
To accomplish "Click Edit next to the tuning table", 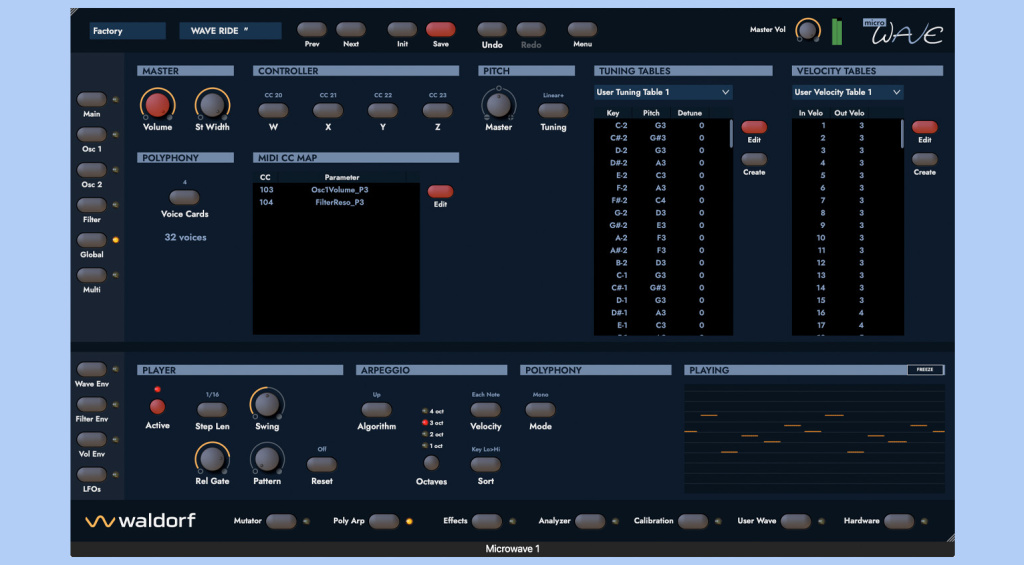I will click(754, 127).
